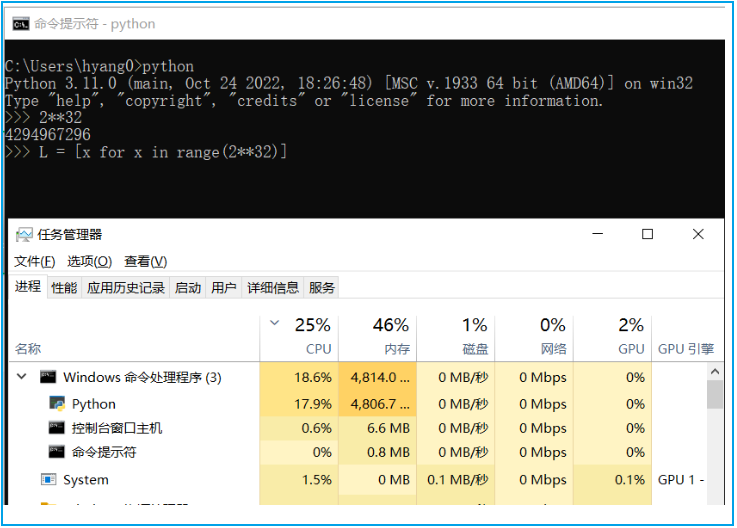Click the 0.1 MB/秒 disk value for System
737x528 pixels.
pyautogui.click(x=458, y=480)
